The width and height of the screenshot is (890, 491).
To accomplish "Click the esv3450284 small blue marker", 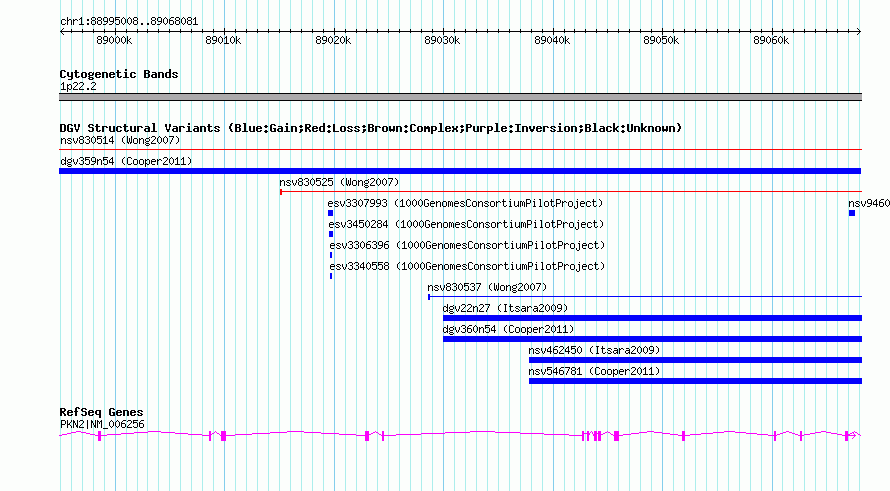I will (x=331, y=234).
